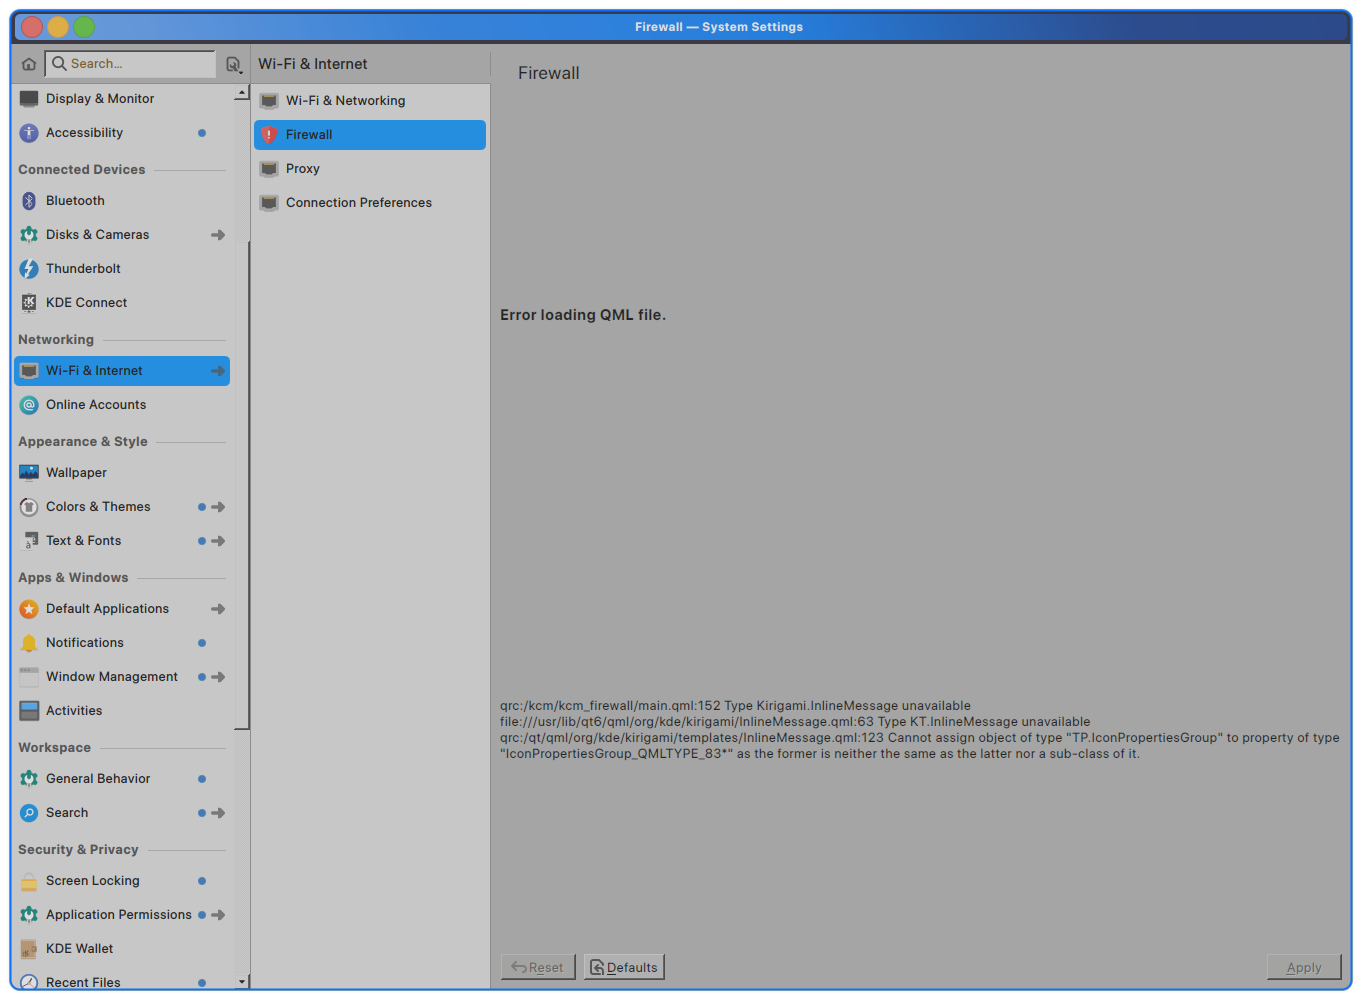The width and height of the screenshot is (1362, 1000).
Task: Click the Firewall shield icon
Action: (x=269, y=135)
